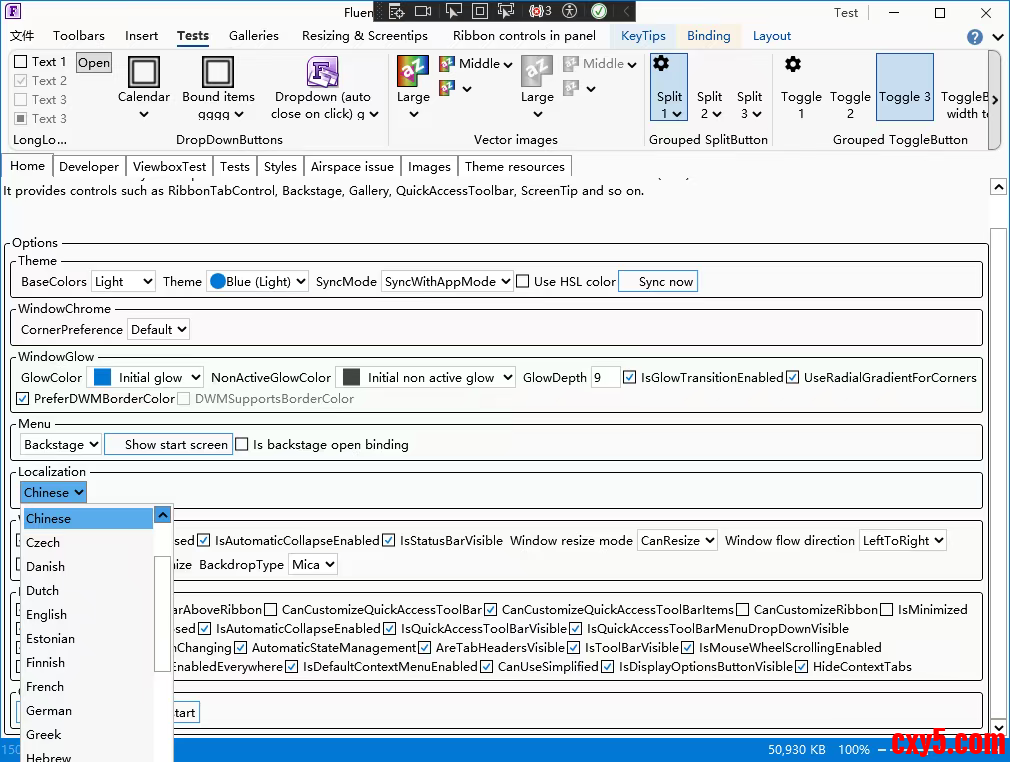1010x762 pixels.
Task: Open the Calendar dropdown button
Action: pos(144,87)
